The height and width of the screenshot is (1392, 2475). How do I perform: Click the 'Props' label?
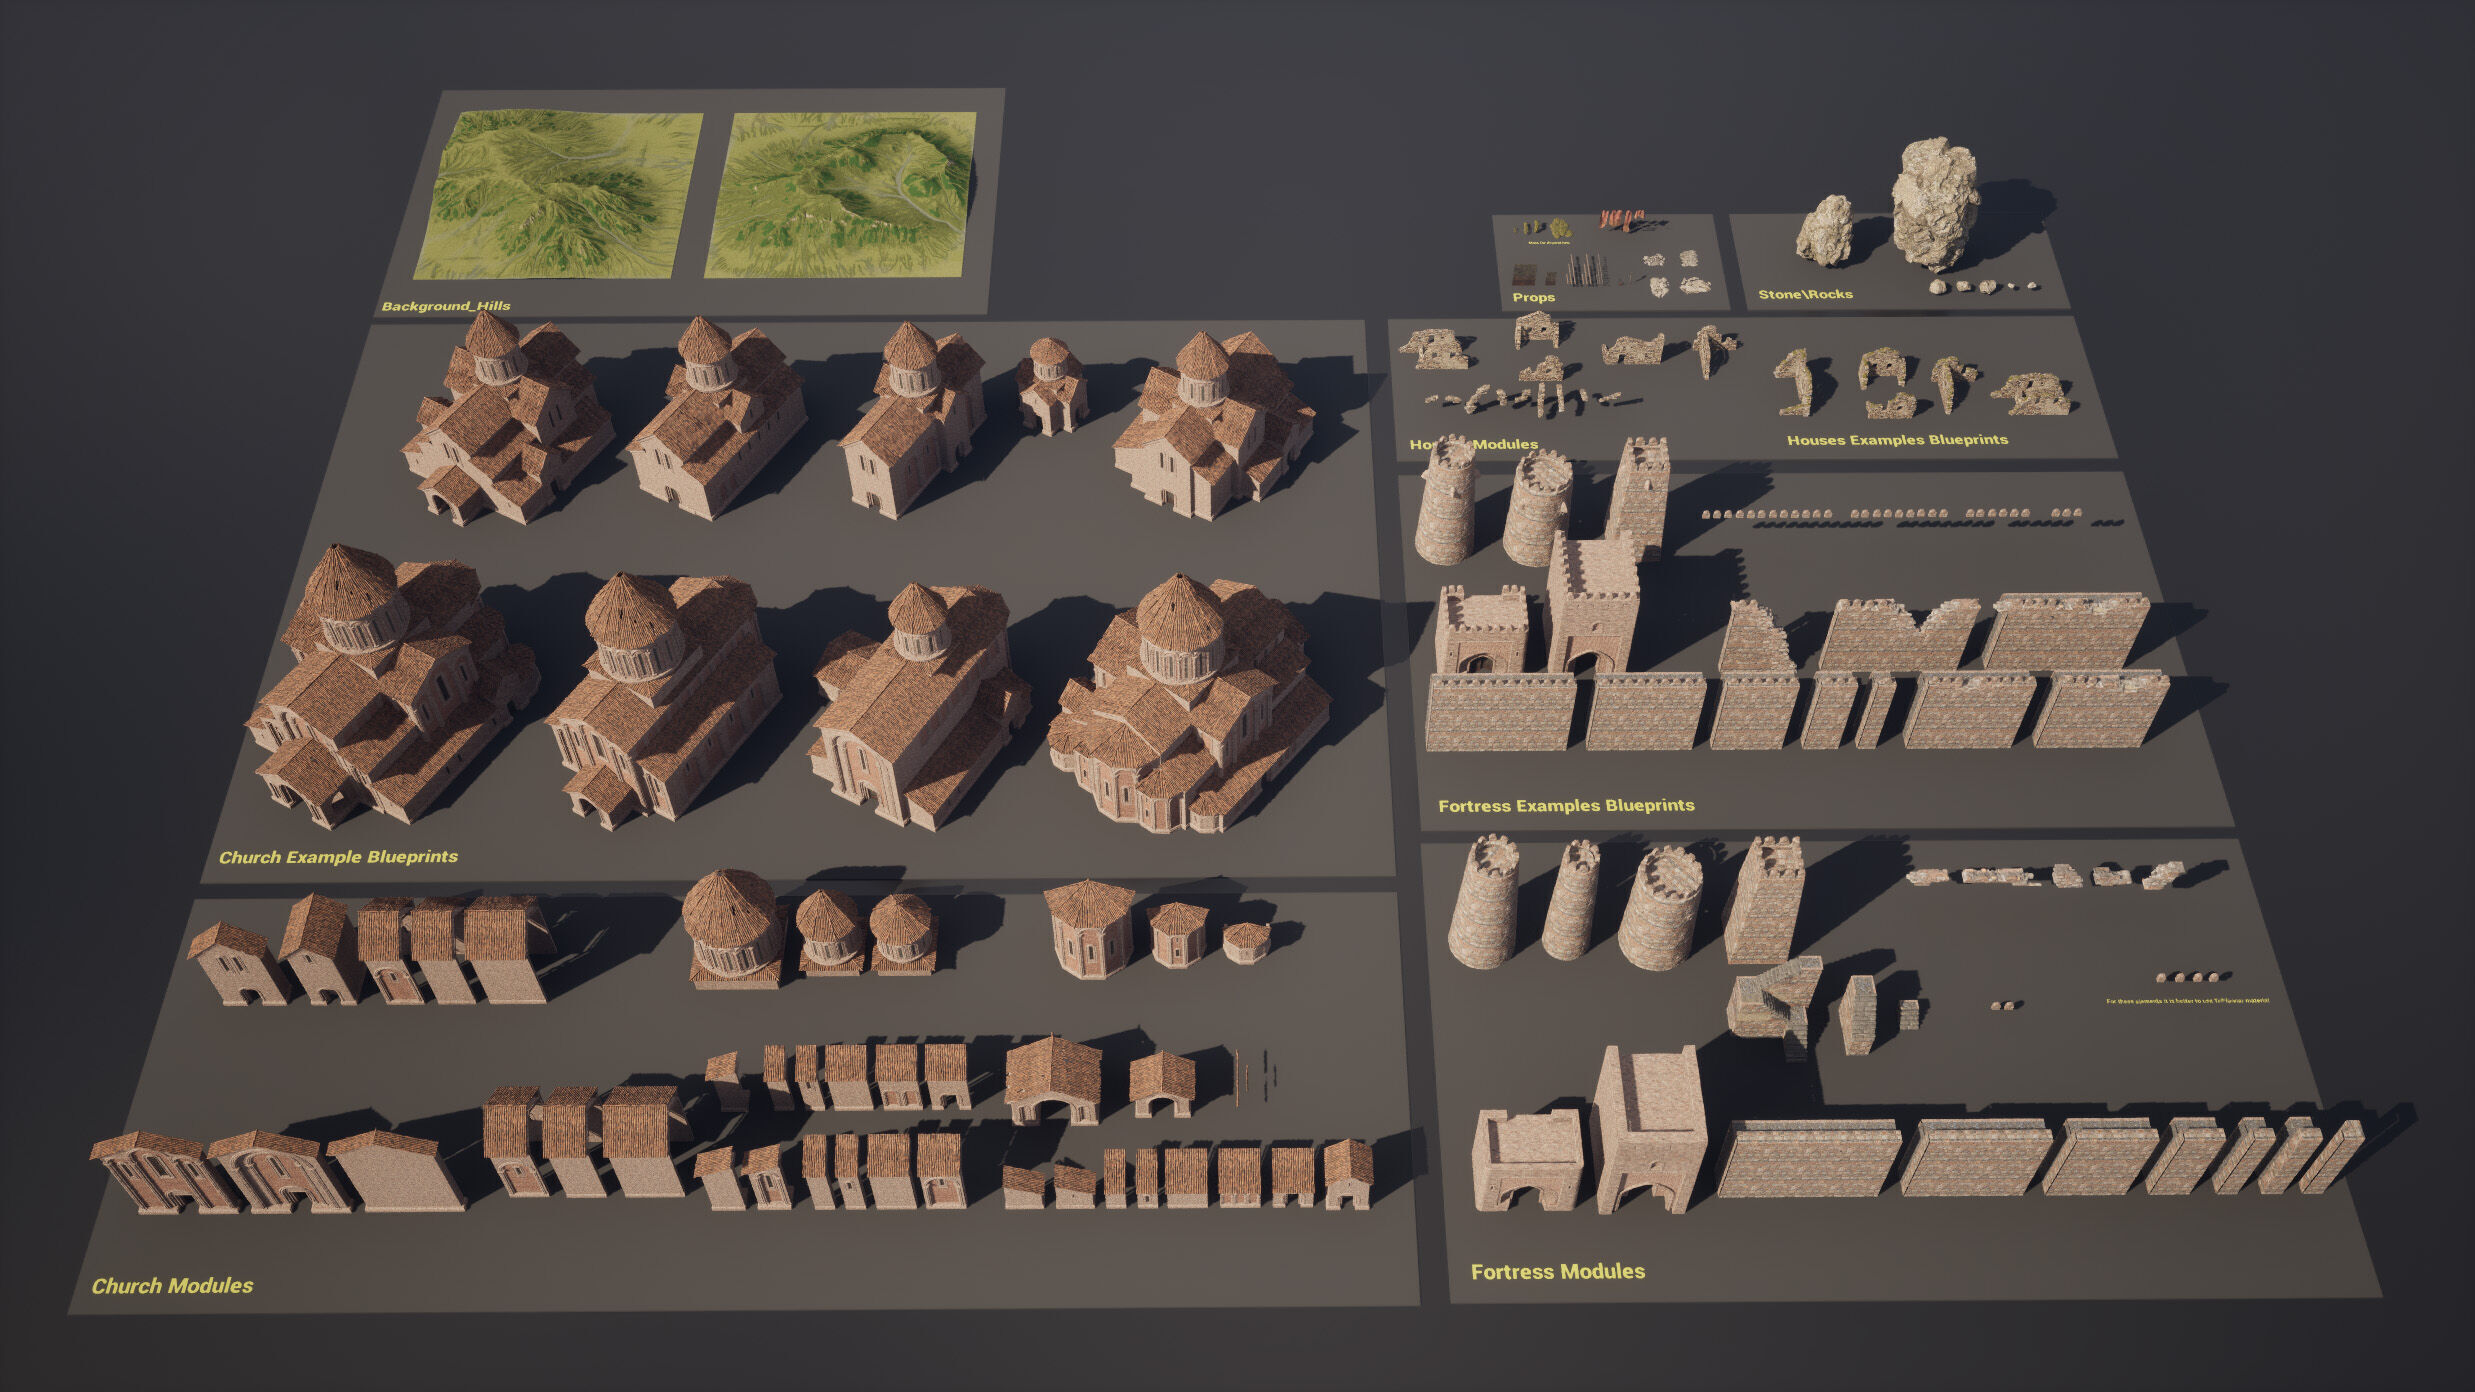coord(1533,297)
